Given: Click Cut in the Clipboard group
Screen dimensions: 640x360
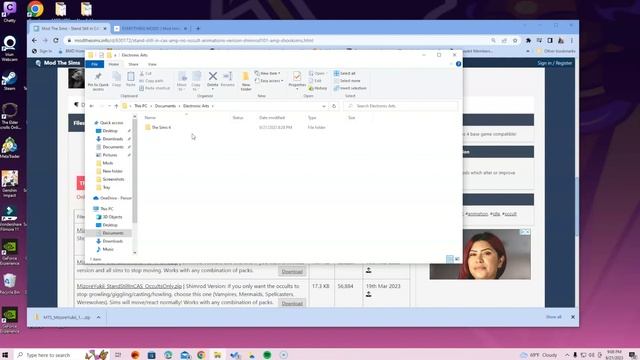Looking at the screenshot, I should point(146,73).
